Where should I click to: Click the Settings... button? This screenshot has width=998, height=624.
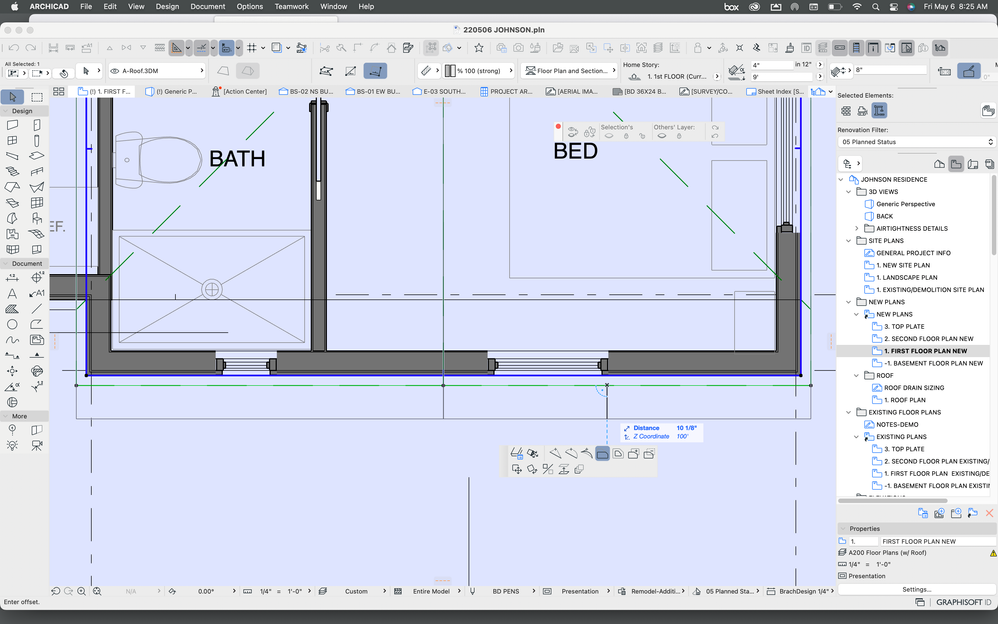tap(916, 589)
